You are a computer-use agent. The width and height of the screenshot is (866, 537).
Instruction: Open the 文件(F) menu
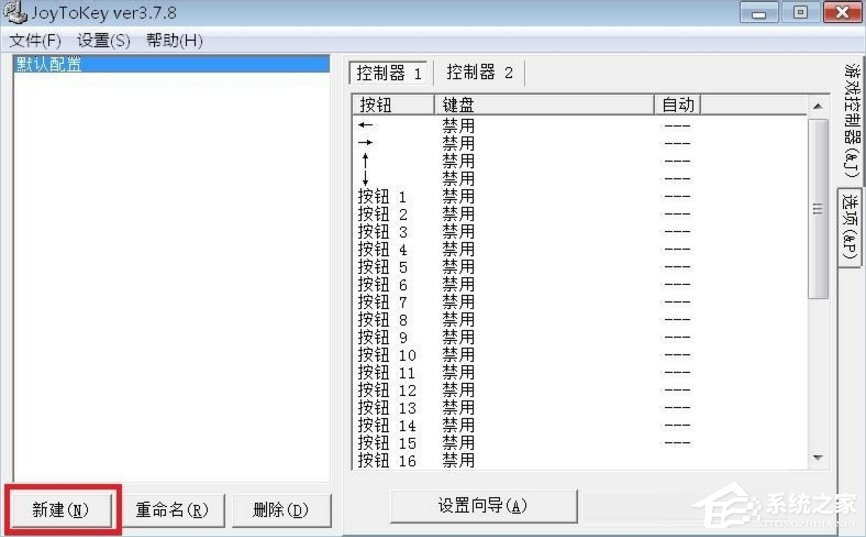35,40
